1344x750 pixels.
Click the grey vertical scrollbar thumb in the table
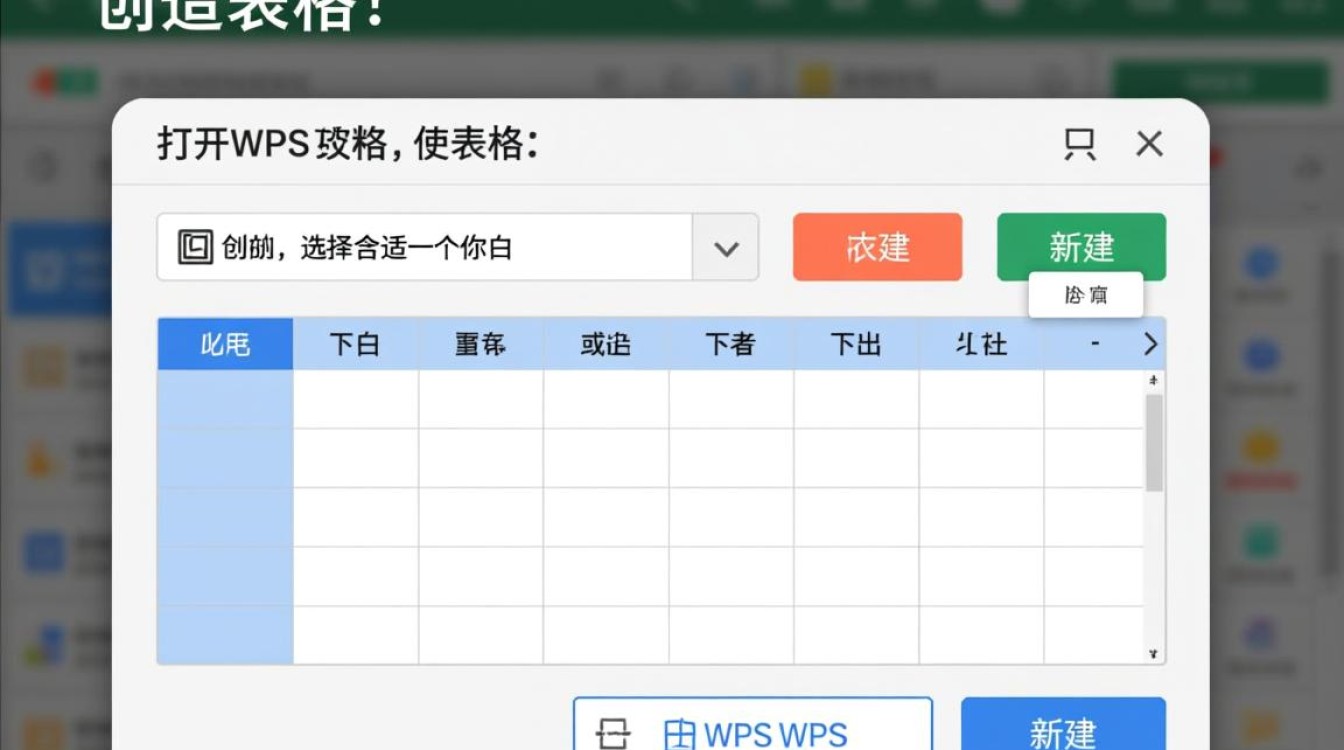(x=1154, y=442)
